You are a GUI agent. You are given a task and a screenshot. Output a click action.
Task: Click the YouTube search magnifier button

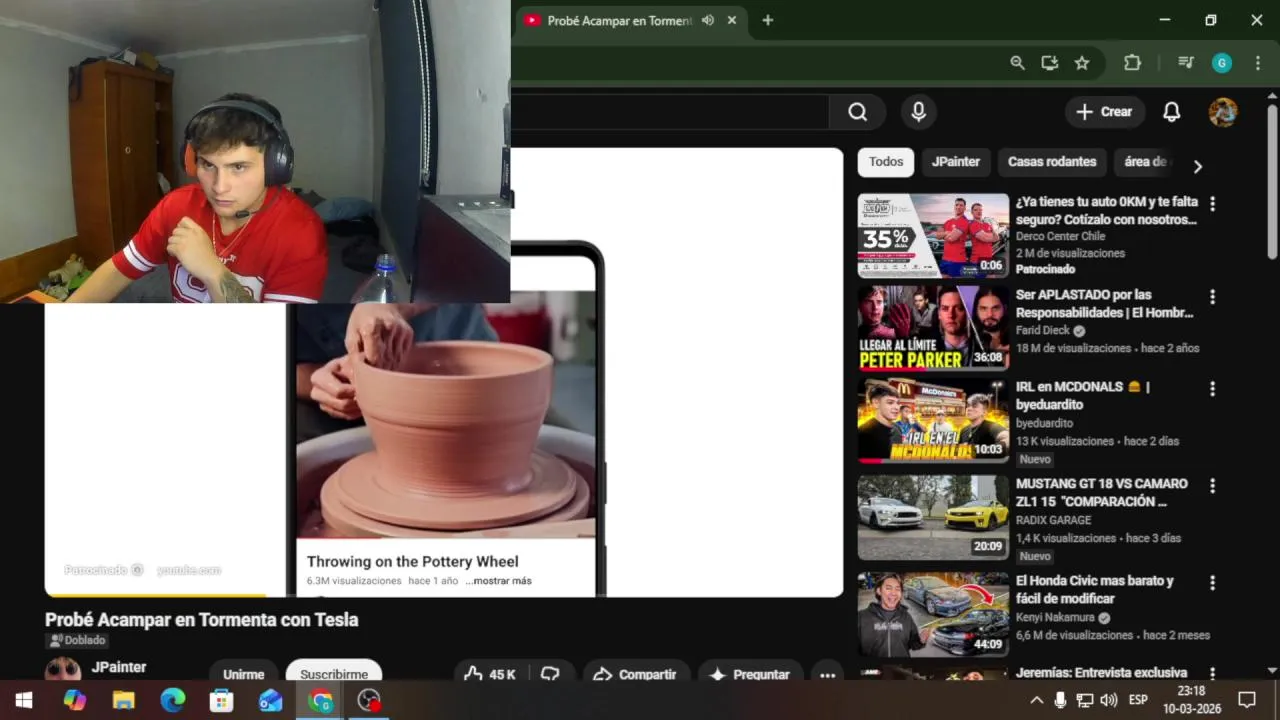857,112
